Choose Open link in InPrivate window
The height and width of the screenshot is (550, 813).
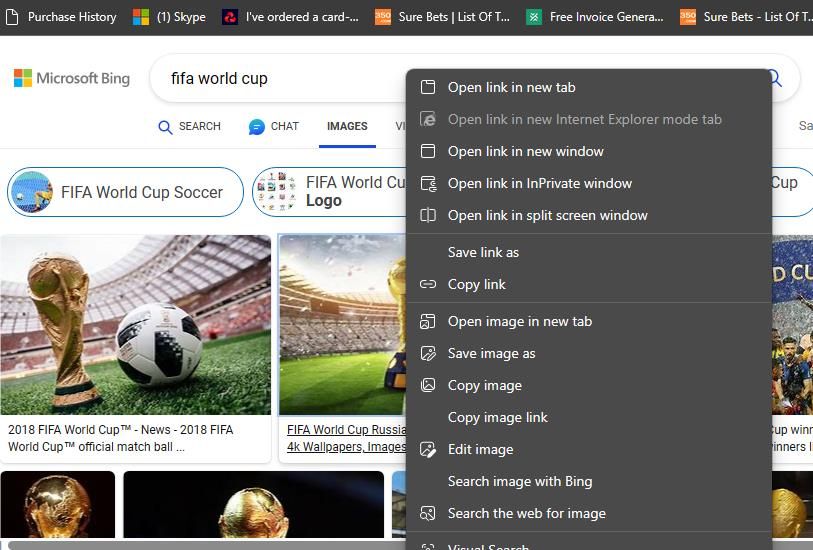pos(589,184)
